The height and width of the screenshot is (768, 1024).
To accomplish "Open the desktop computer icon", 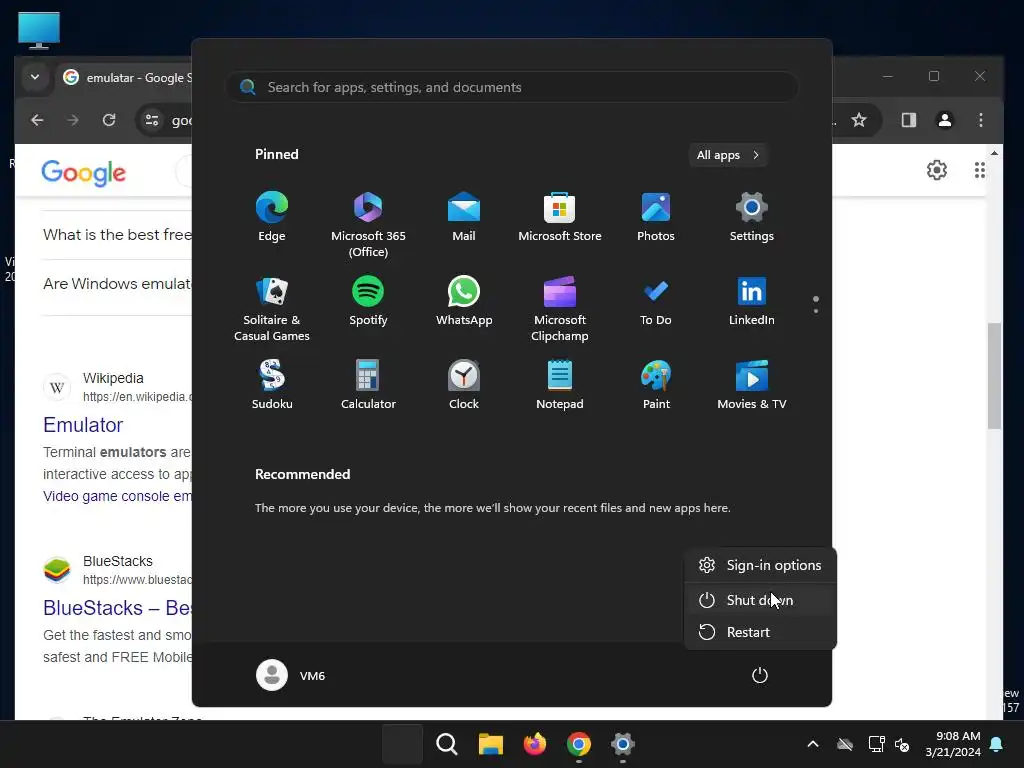I will (x=39, y=30).
